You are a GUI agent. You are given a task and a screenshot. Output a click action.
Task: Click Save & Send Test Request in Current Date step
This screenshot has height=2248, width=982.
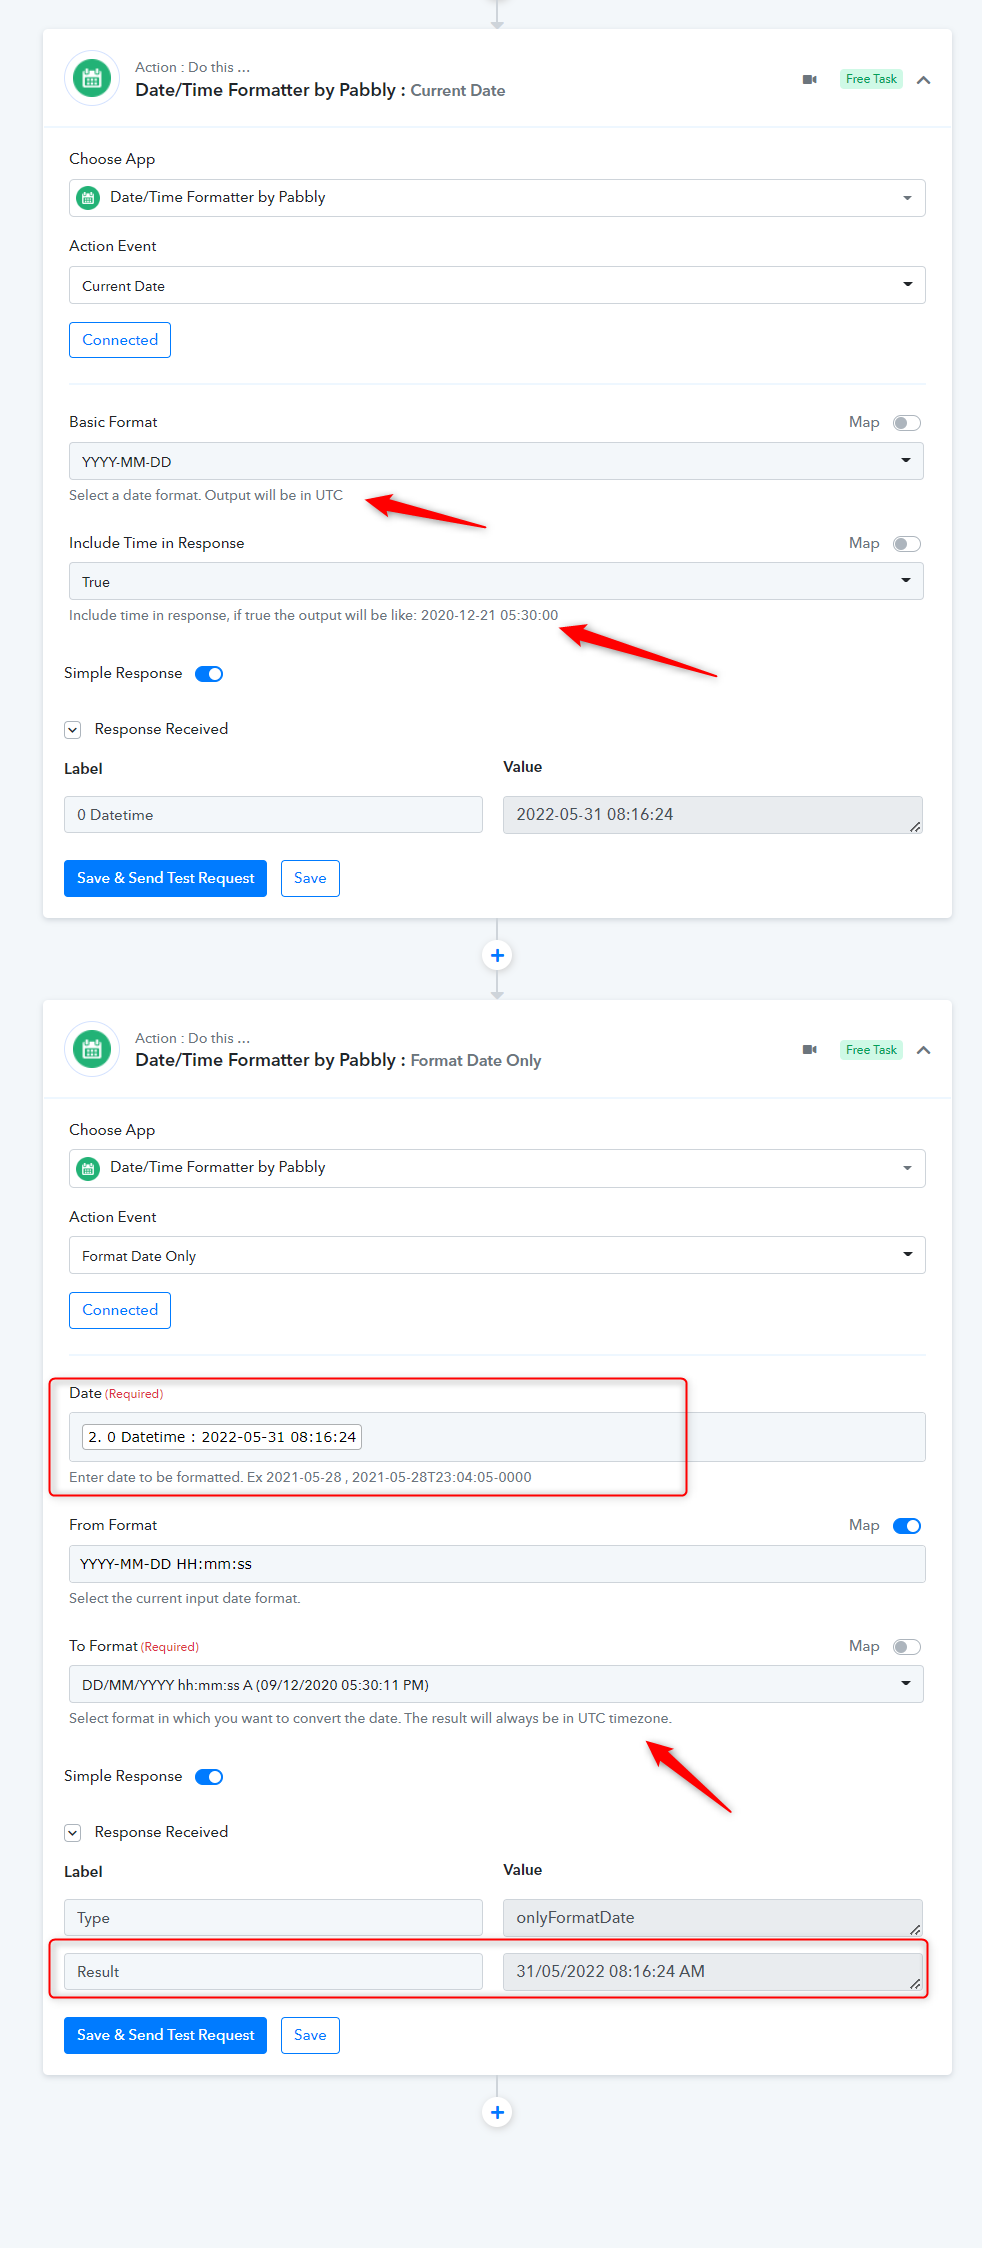[165, 878]
